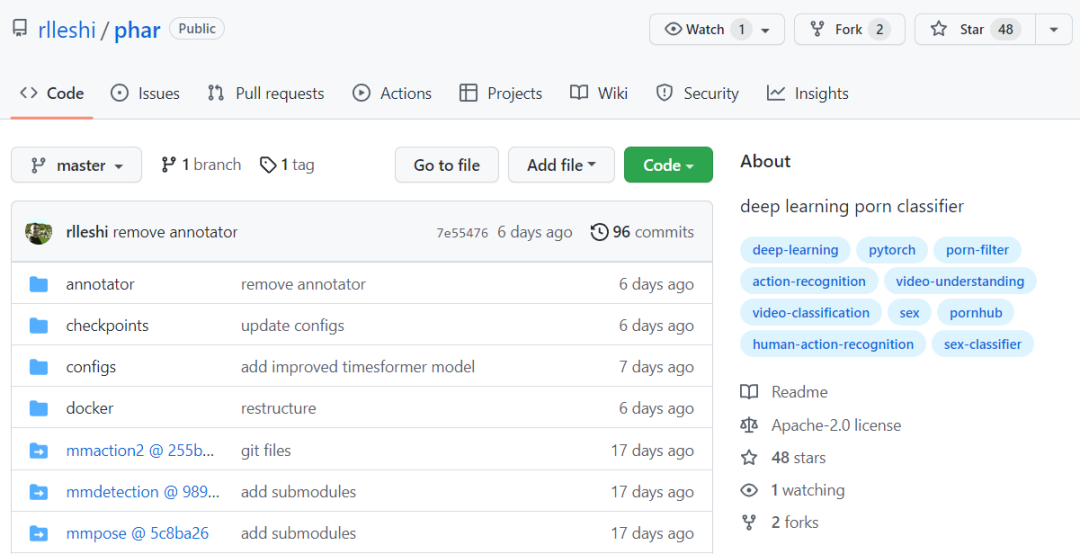Screen dimensions: 1080x554
Task: Expand the Watch dropdown arrow
Action: tap(765, 30)
